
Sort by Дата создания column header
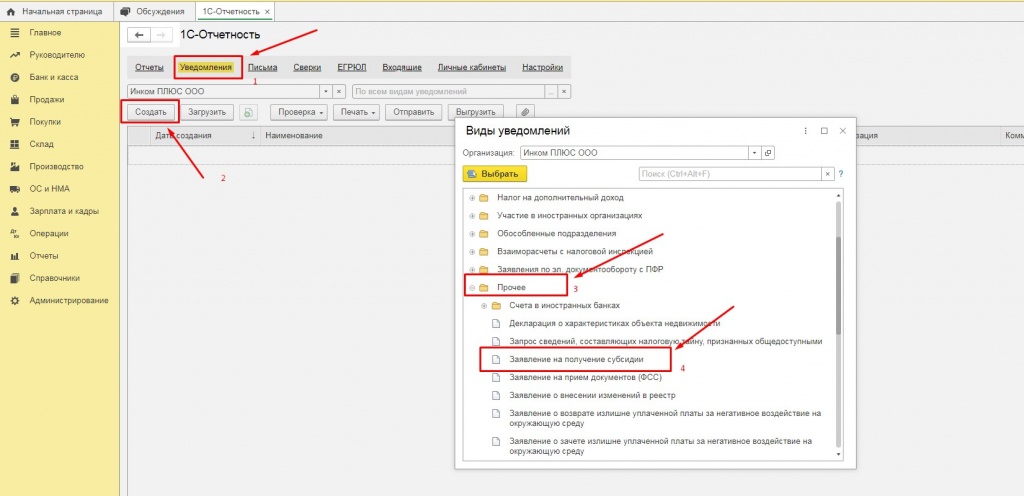[x=206, y=135]
